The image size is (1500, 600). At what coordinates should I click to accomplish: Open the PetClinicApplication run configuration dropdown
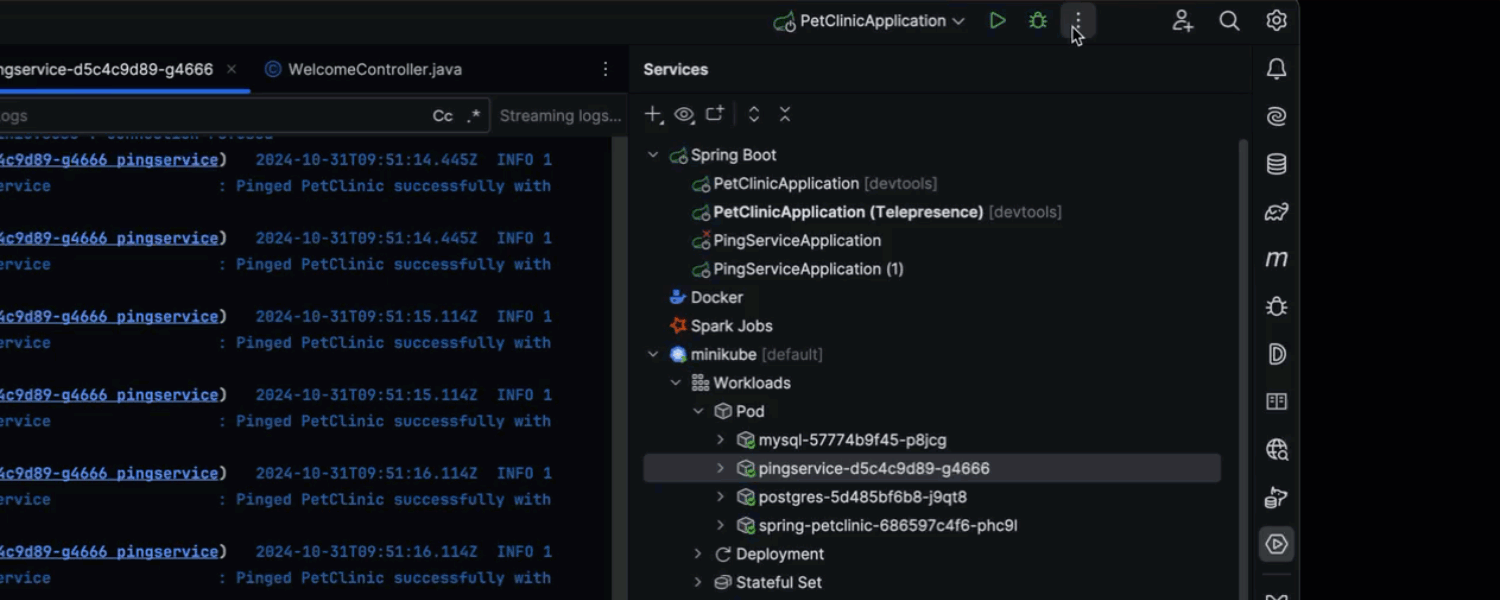869,21
